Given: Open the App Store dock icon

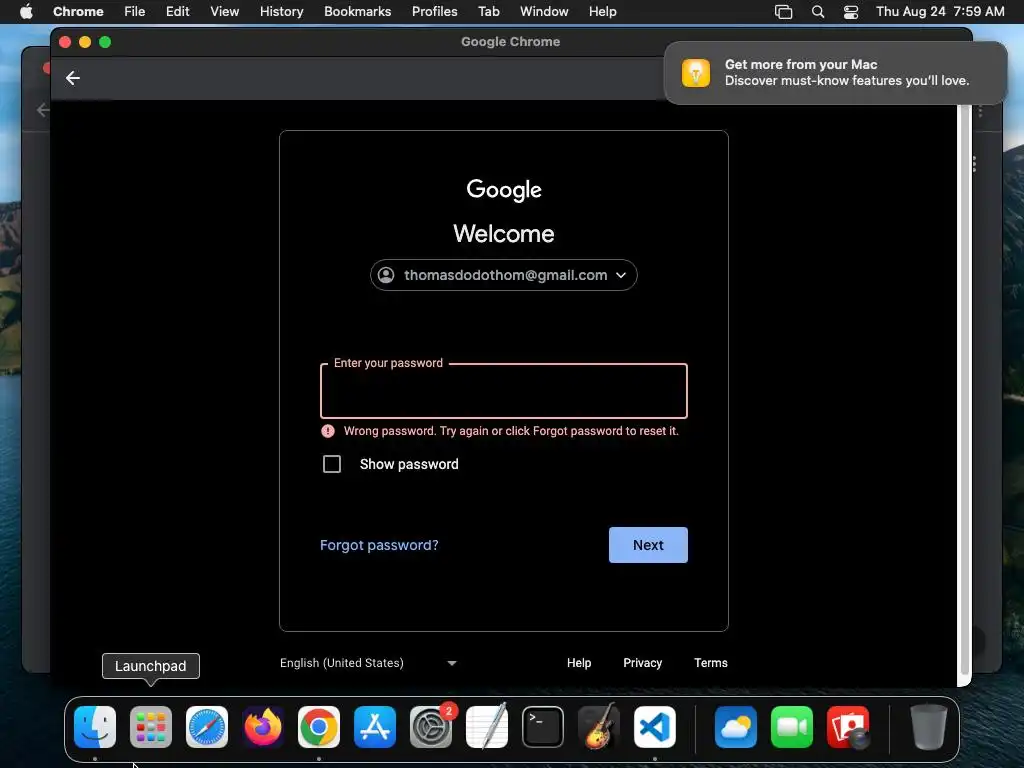Looking at the screenshot, I should (375, 727).
